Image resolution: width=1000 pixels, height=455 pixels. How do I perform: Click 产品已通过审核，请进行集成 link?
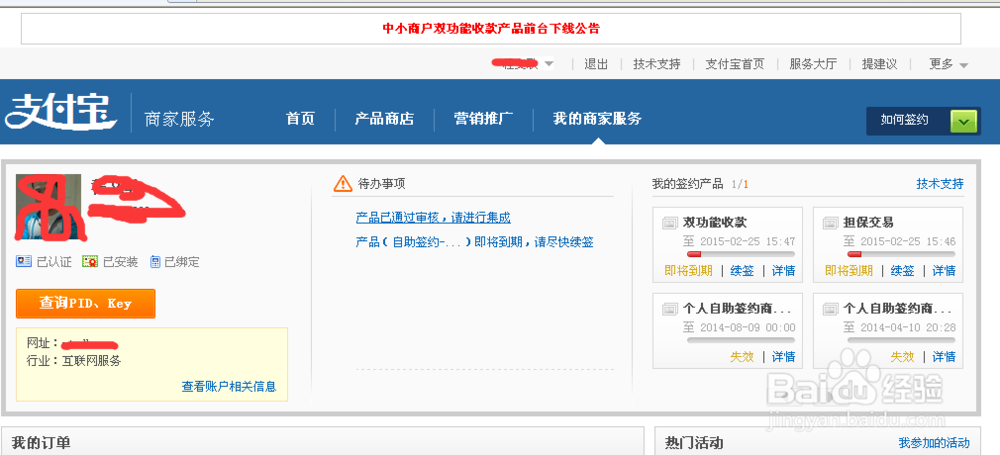click(433, 218)
